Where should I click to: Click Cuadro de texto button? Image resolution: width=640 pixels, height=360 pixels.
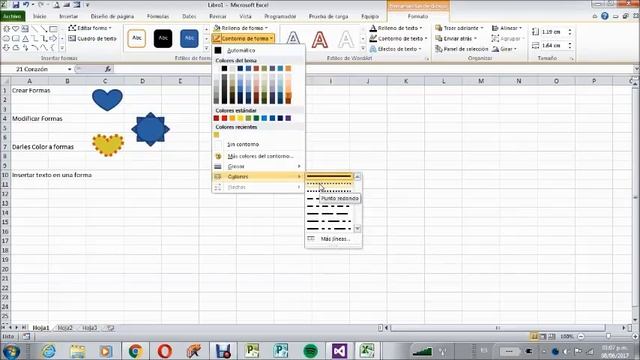click(93, 38)
